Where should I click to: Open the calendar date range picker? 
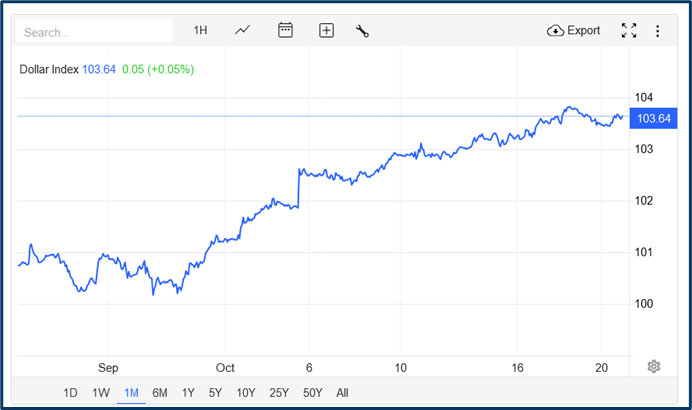[x=285, y=30]
